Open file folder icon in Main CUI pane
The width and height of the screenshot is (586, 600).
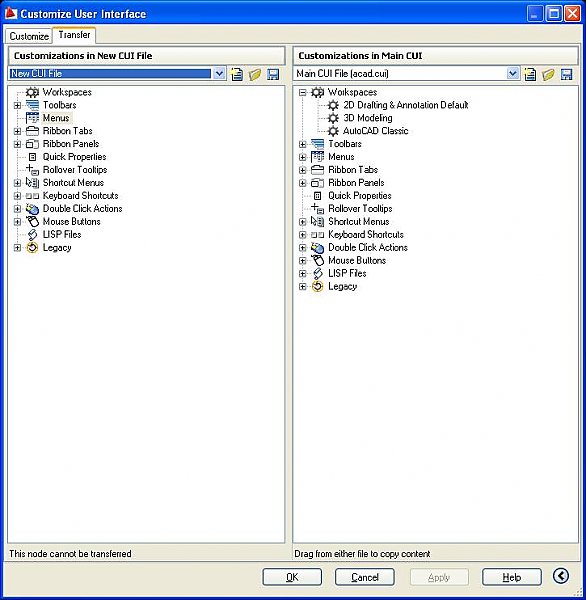[x=548, y=74]
